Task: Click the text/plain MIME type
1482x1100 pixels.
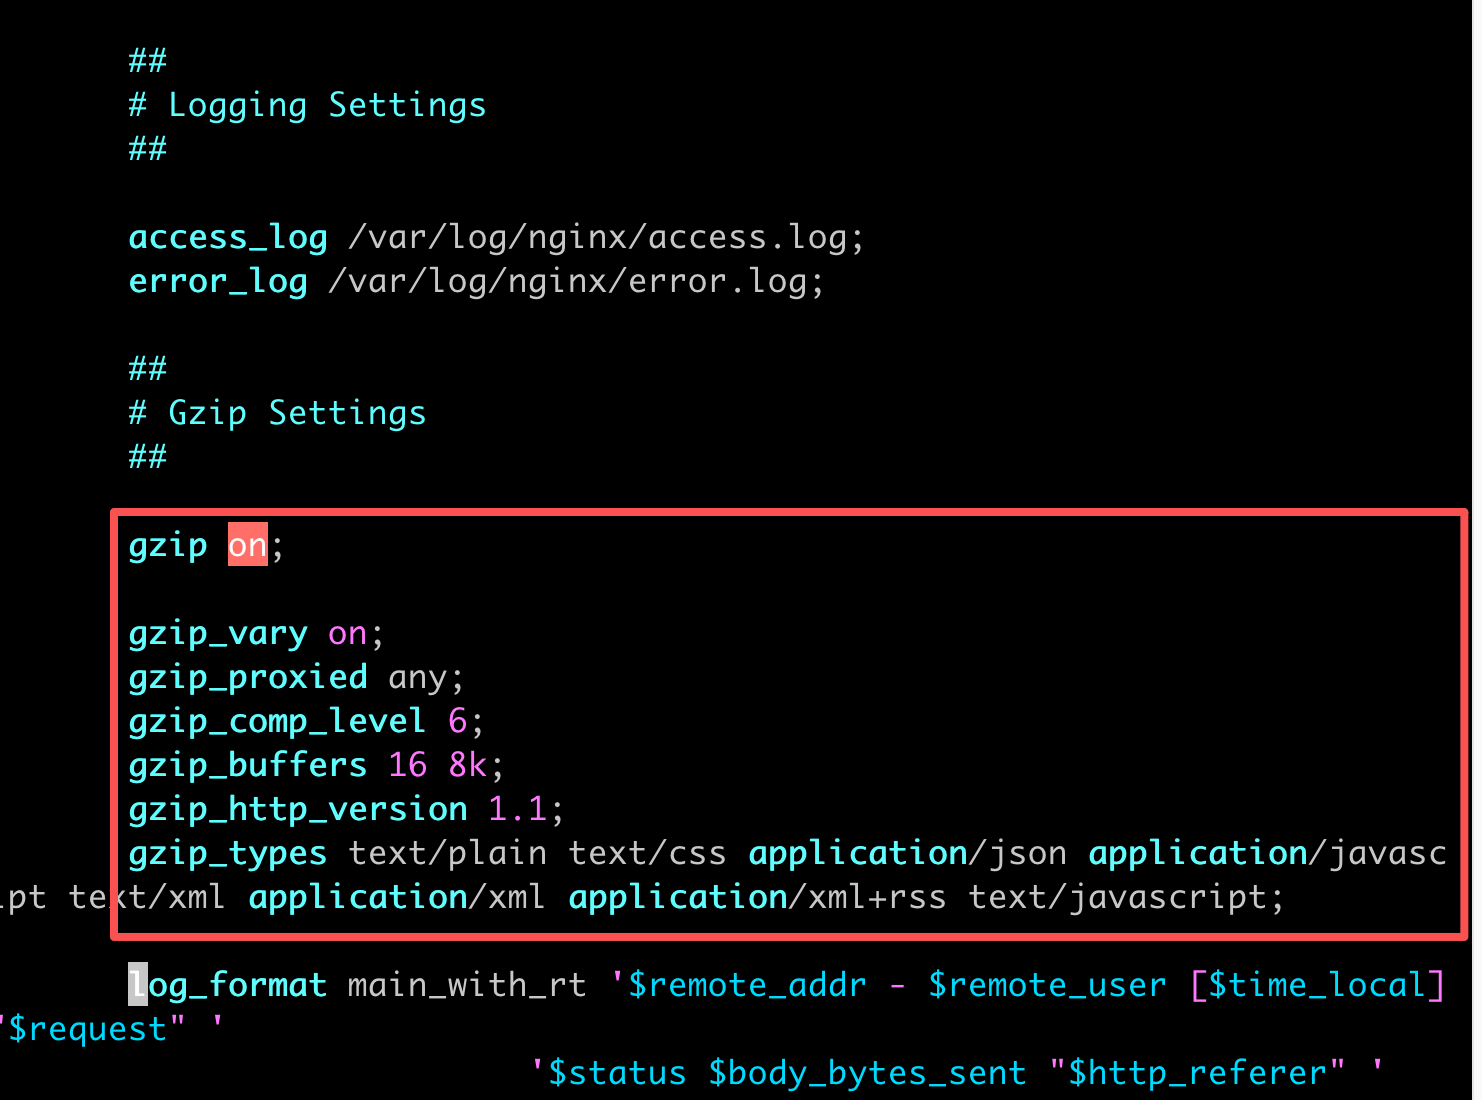Action: pyautogui.click(x=448, y=853)
